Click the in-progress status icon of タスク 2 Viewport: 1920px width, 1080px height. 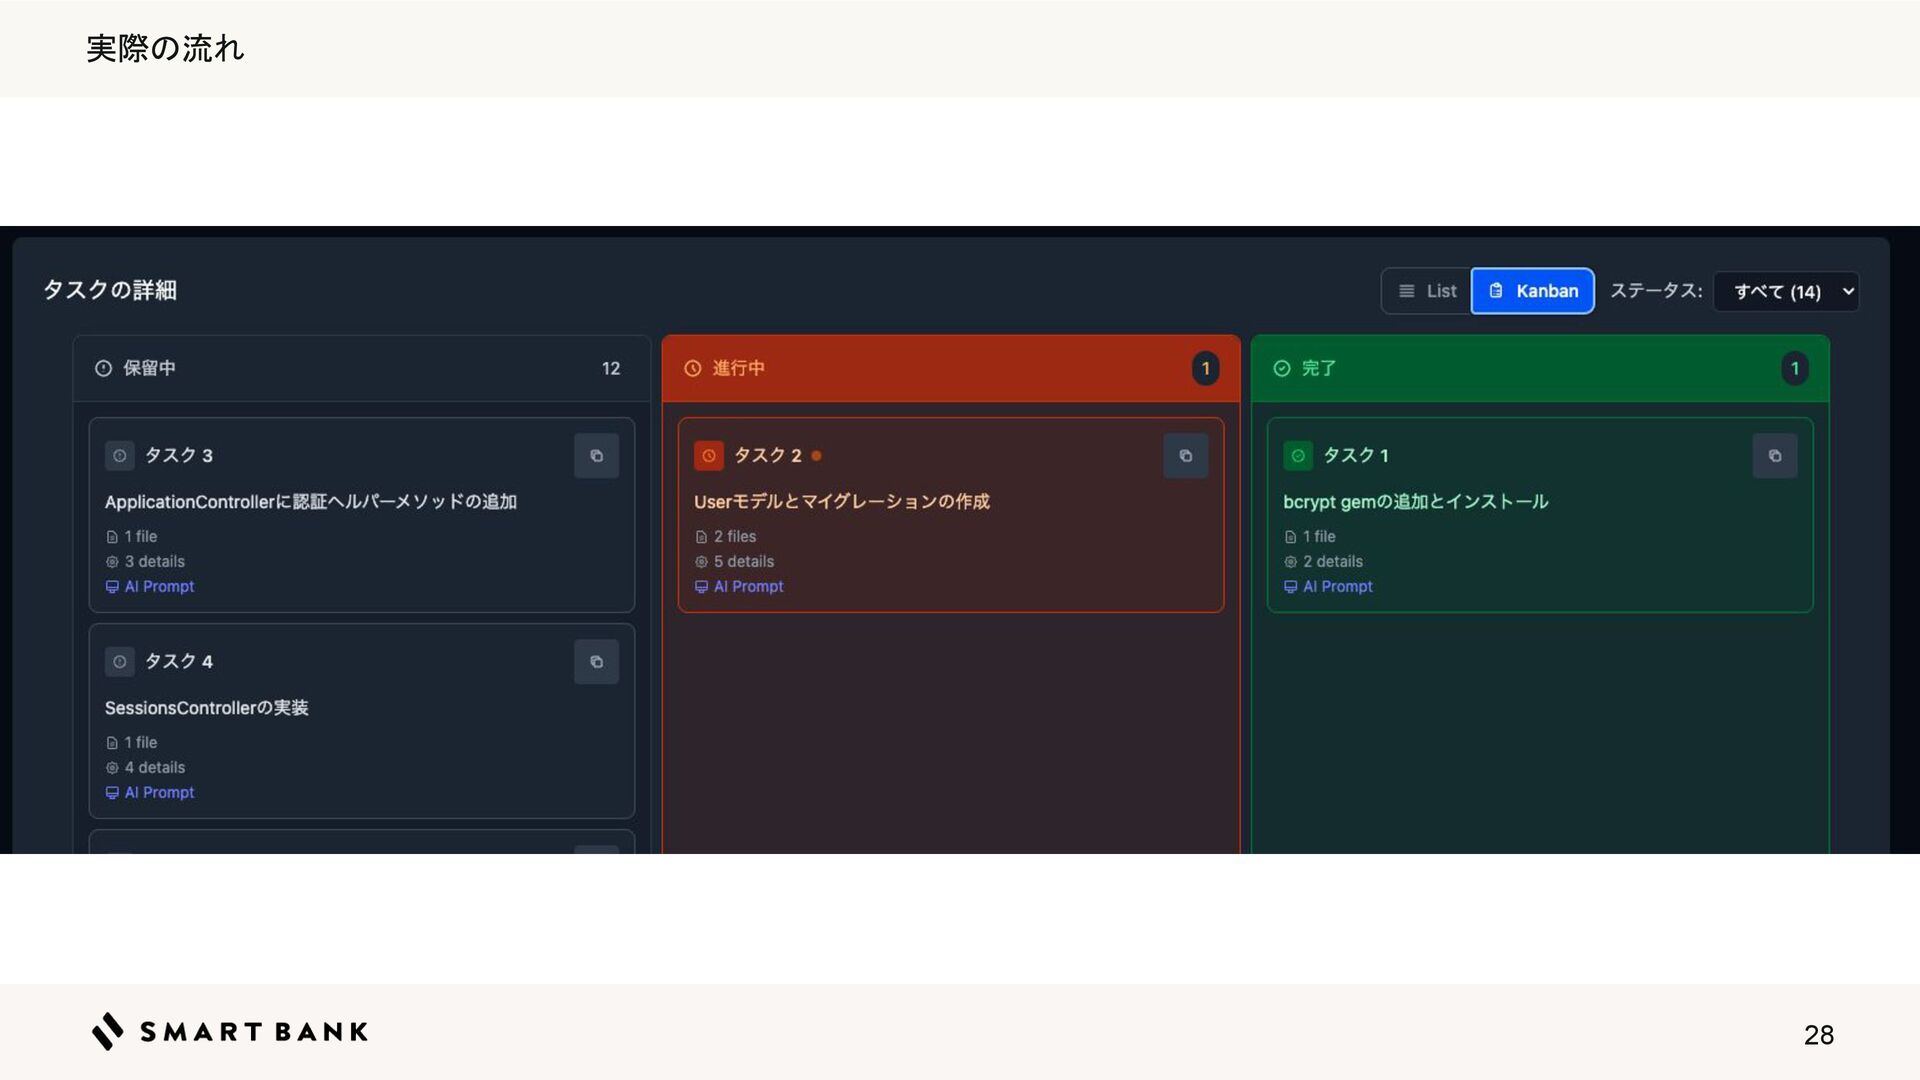[x=708, y=456]
